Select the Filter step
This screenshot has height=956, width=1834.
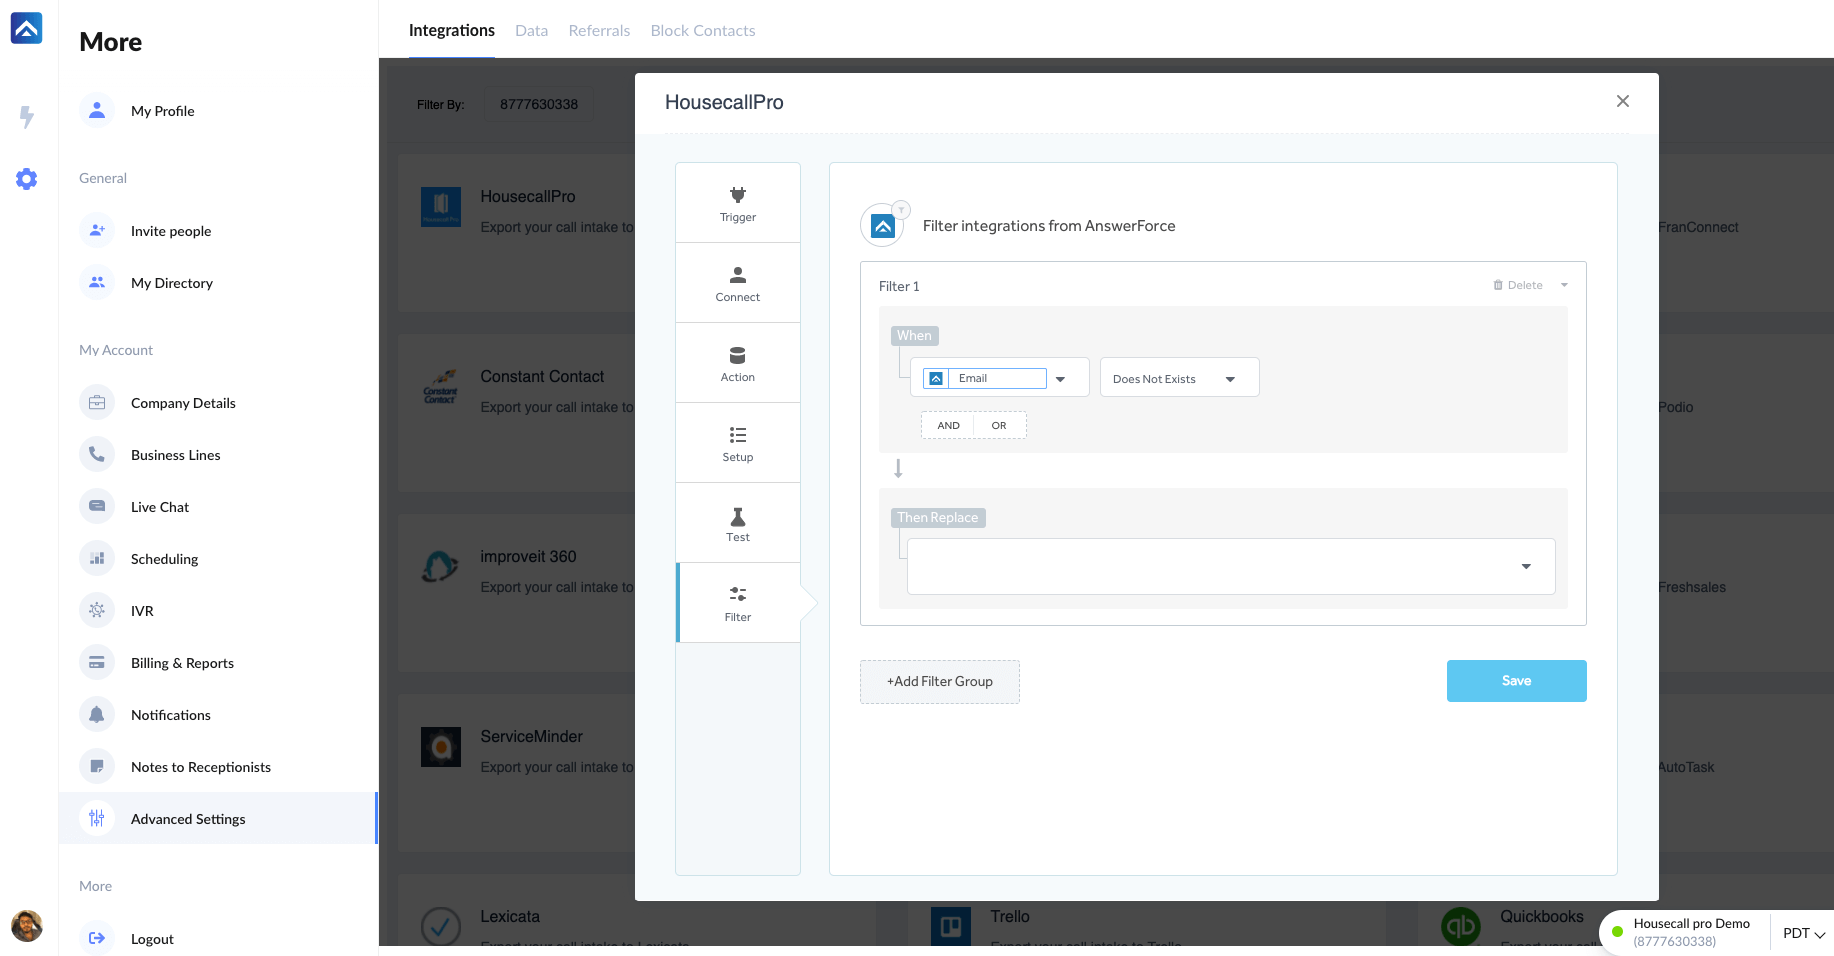pyautogui.click(x=738, y=603)
